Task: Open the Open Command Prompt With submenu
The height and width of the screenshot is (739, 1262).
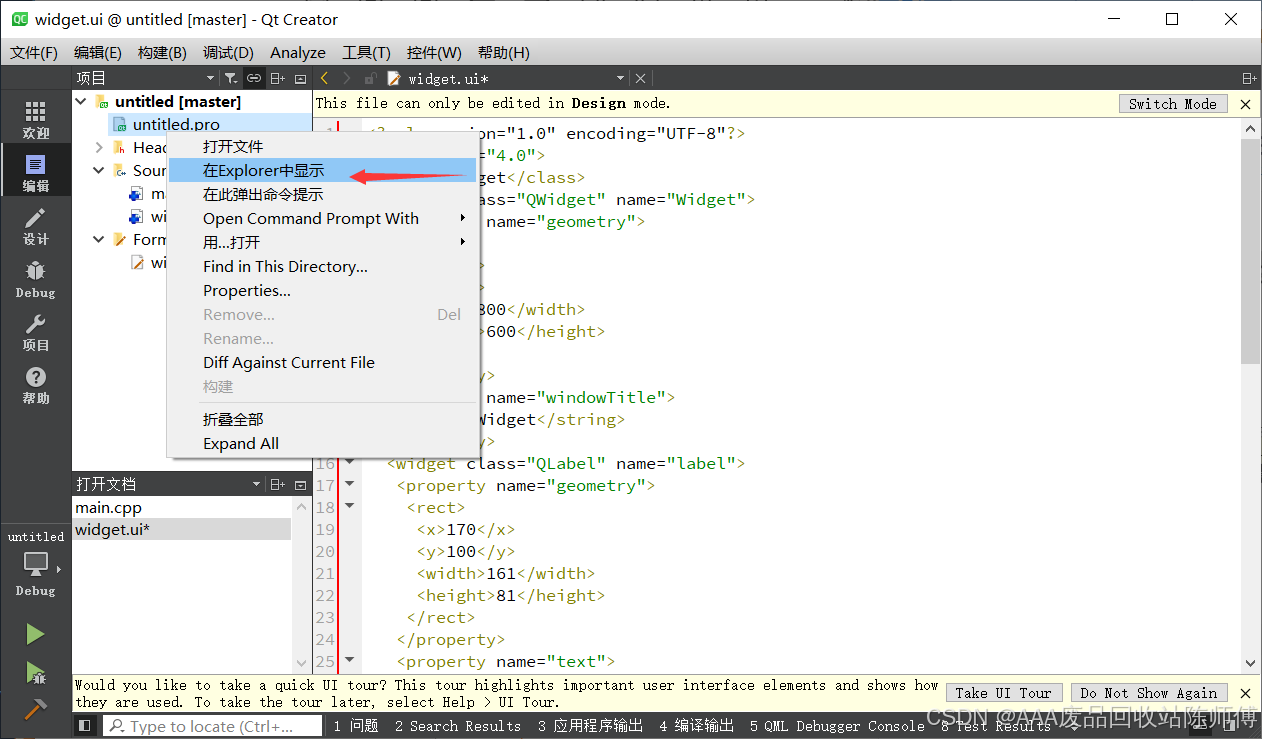Action: click(323, 218)
